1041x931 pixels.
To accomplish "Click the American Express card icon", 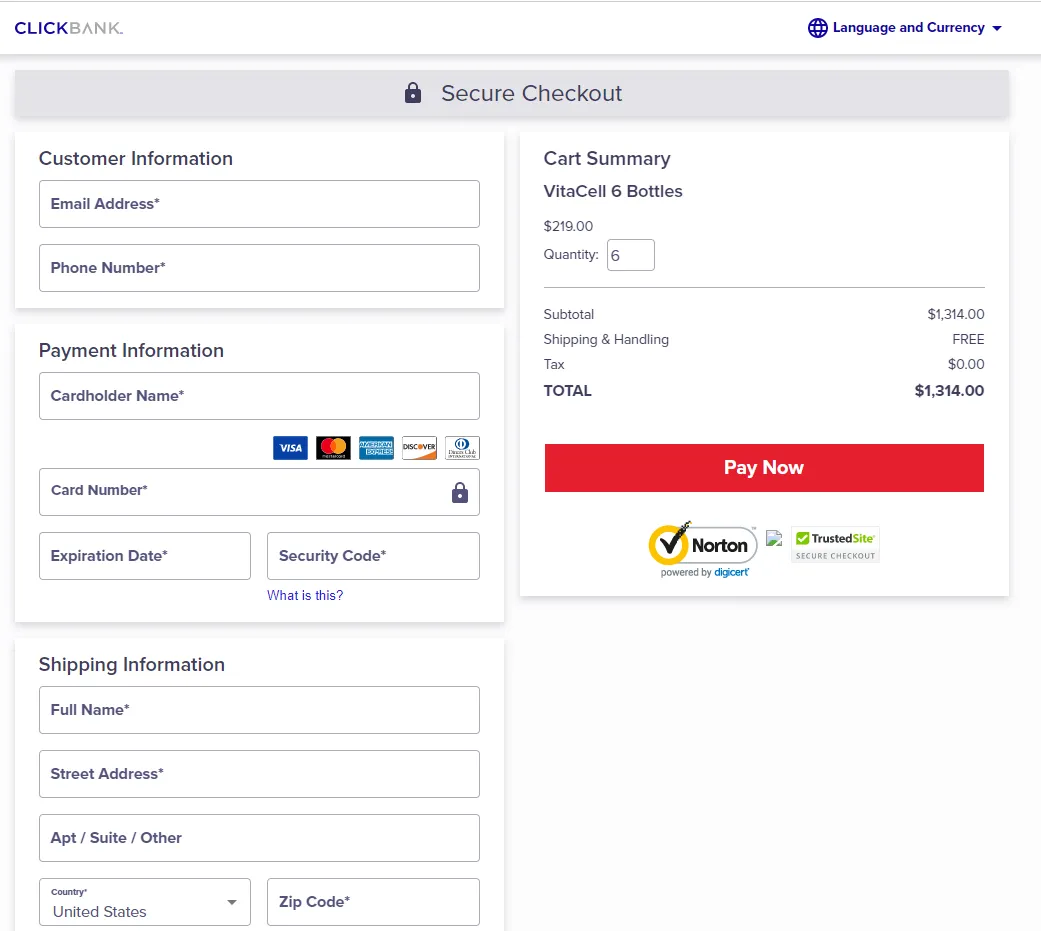I will click(x=376, y=448).
